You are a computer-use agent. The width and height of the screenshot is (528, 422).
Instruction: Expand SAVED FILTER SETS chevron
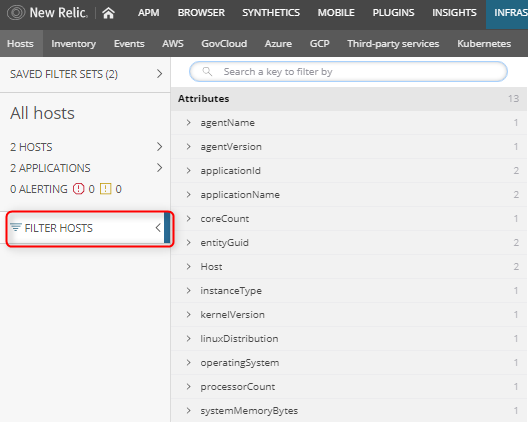coord(160,74)
